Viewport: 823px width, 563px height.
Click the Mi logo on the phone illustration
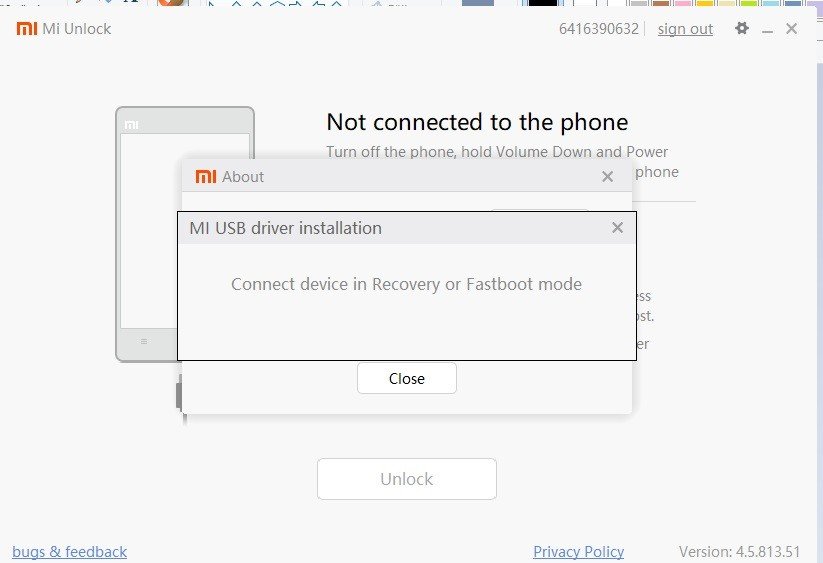coord(131,125)
